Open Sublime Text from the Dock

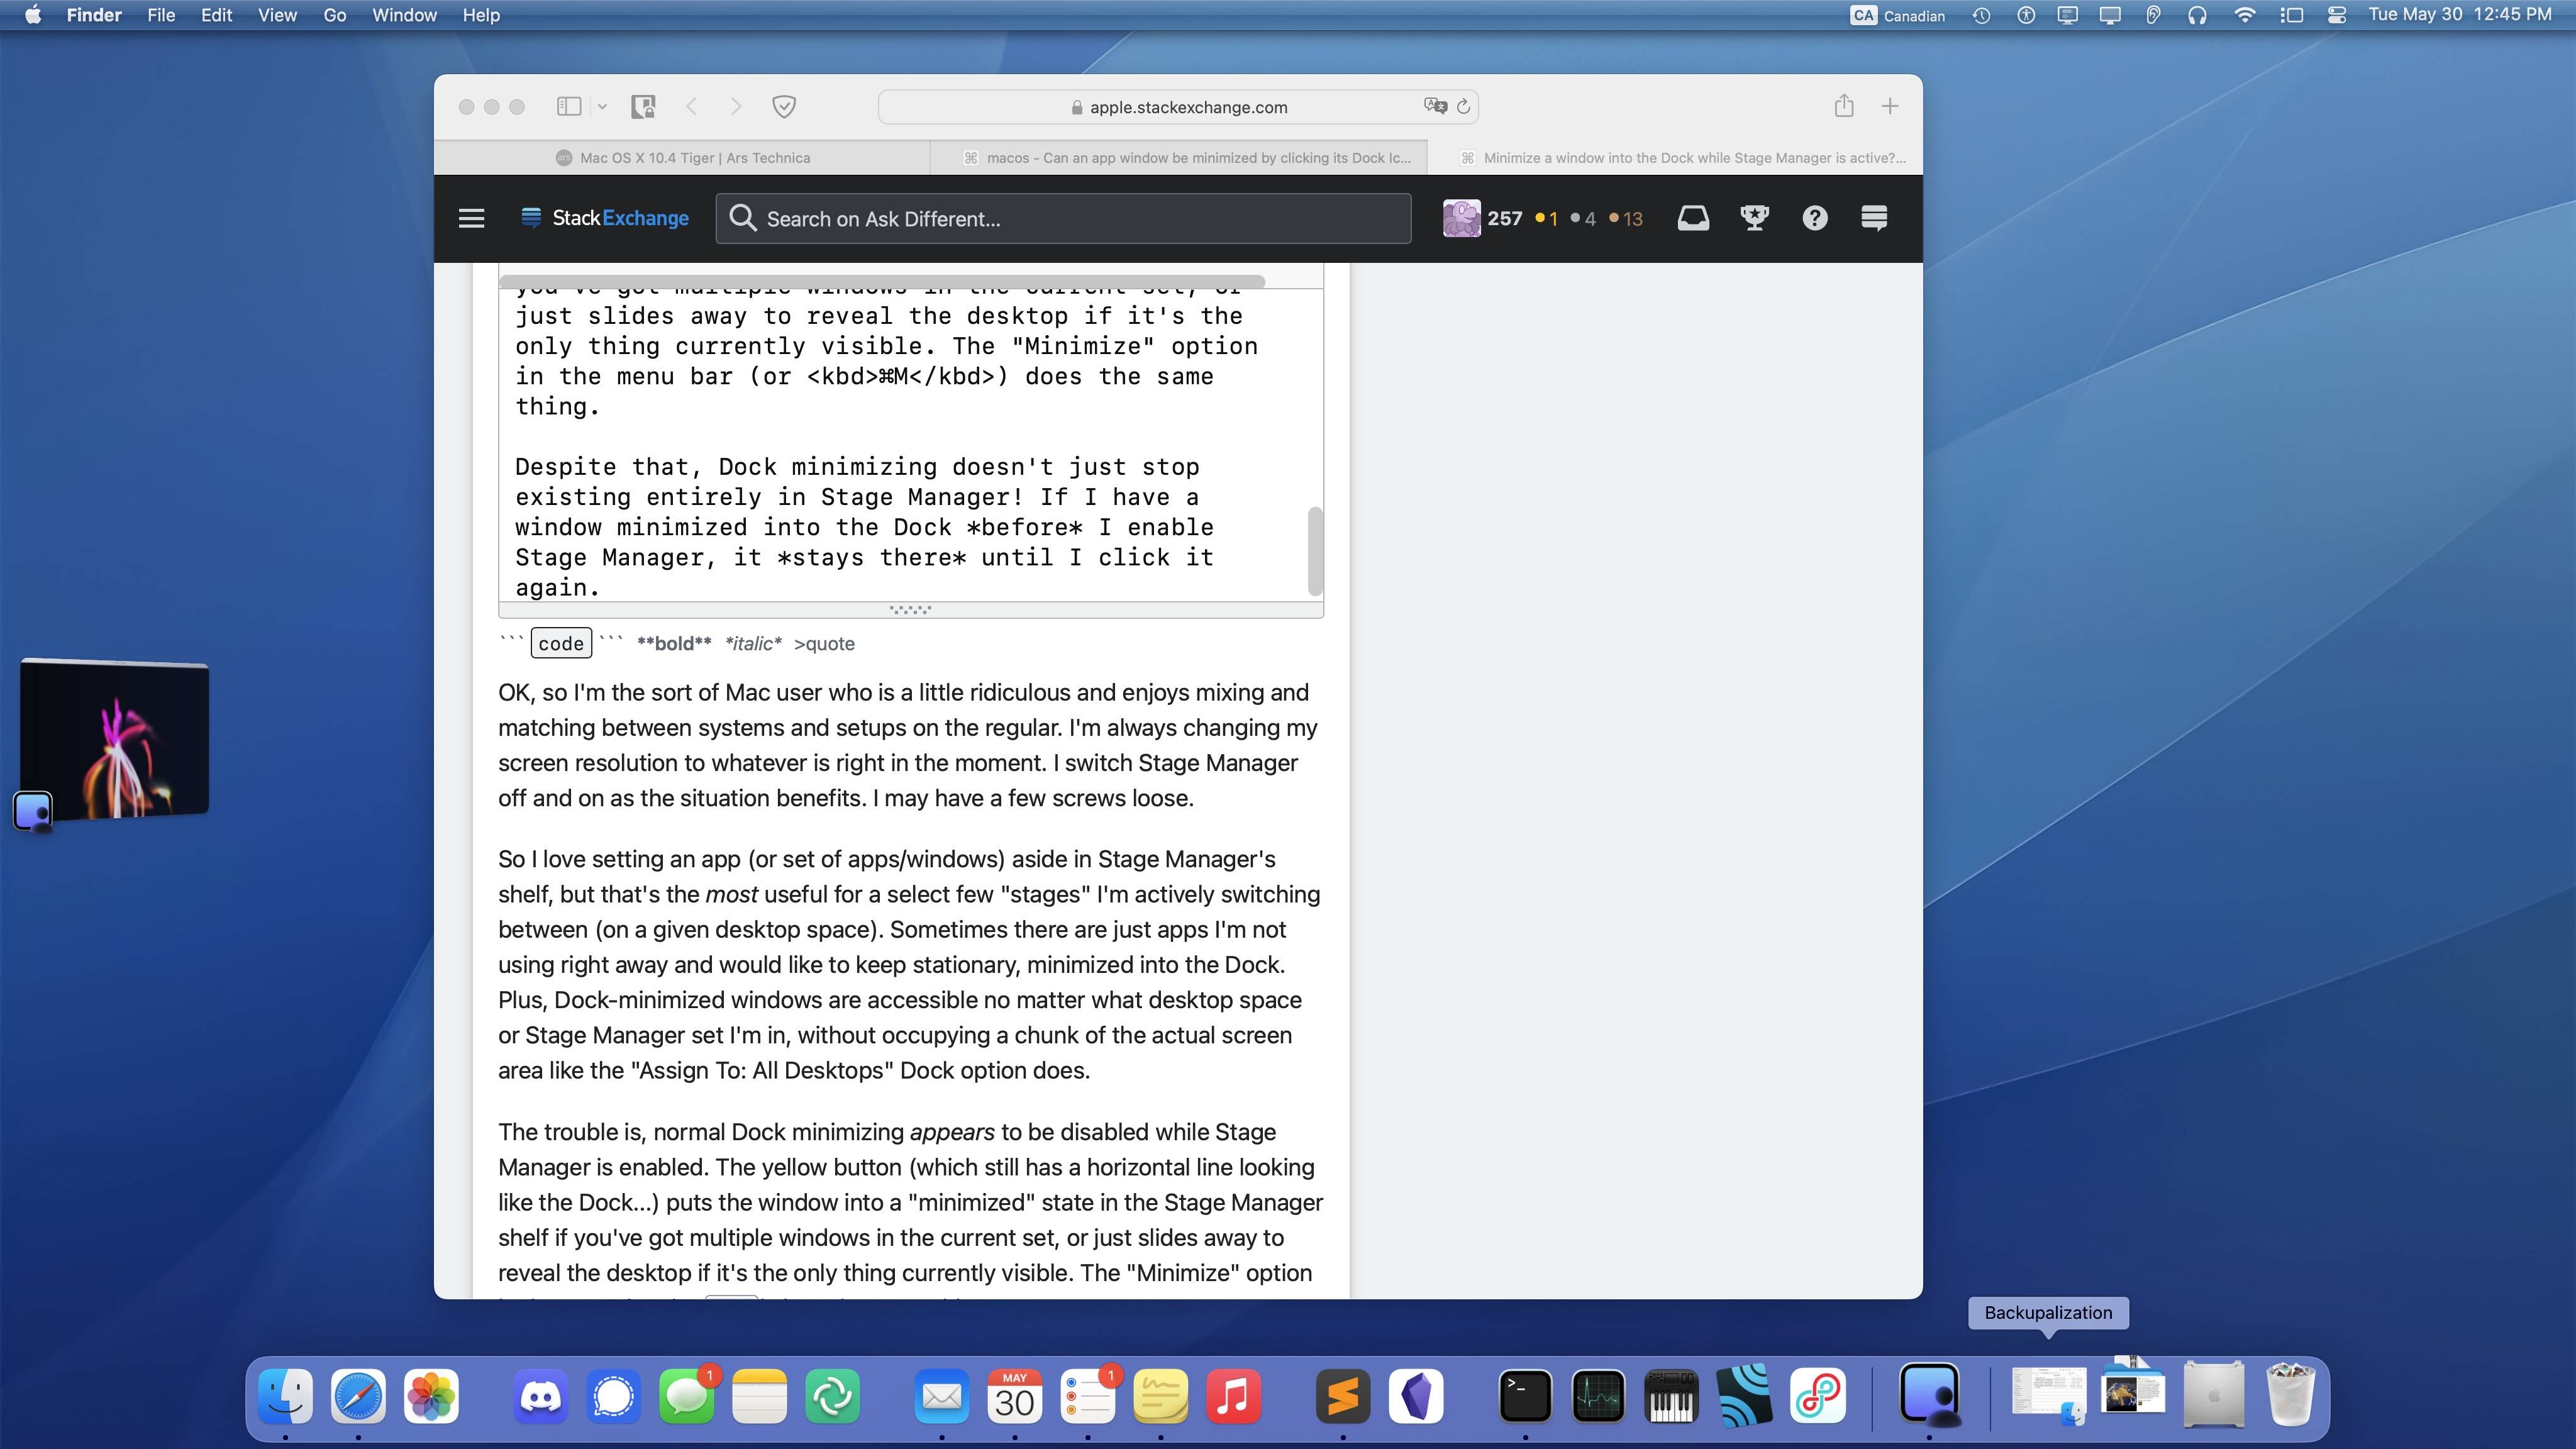1343,1396
